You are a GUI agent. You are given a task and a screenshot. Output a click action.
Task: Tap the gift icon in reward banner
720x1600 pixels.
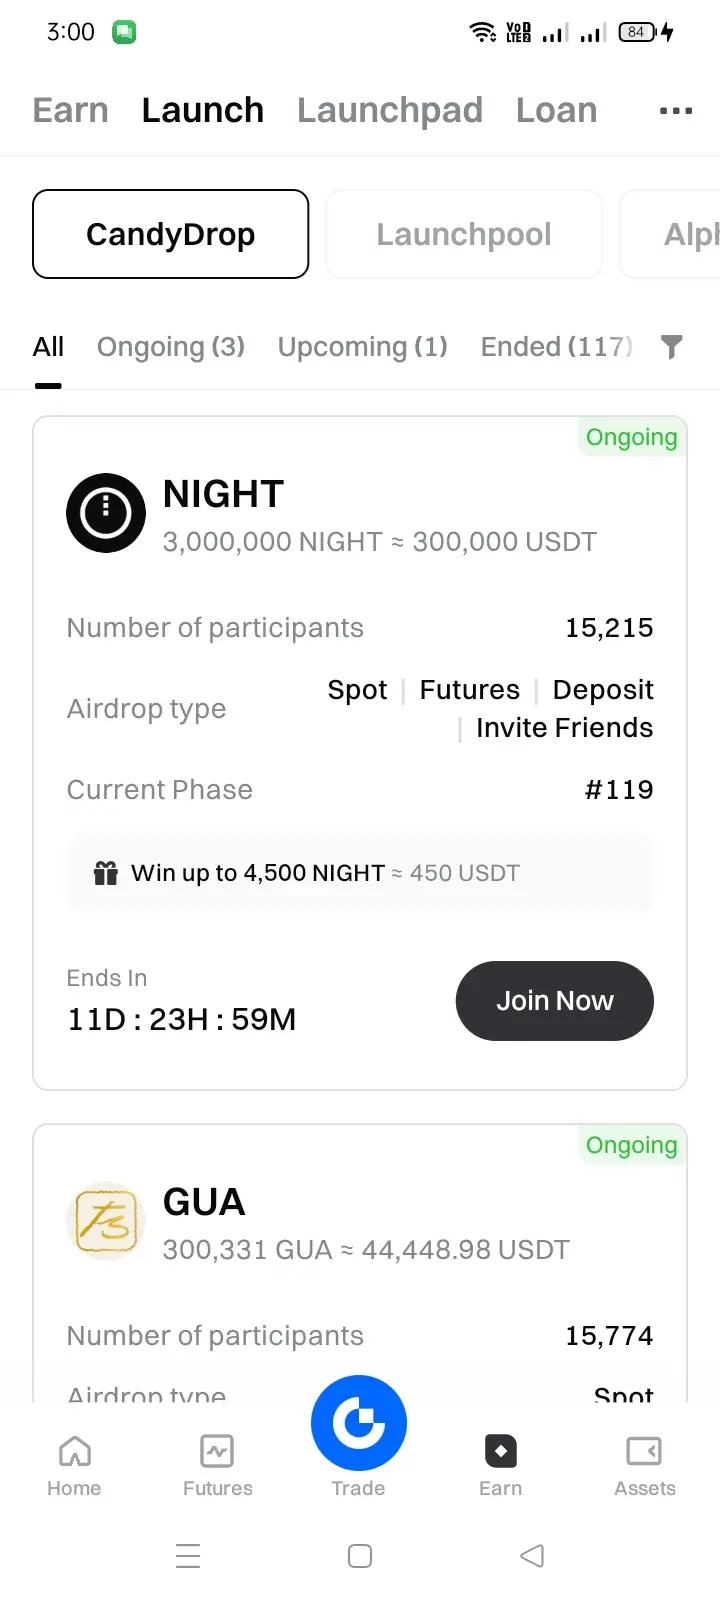(x=106, y=873)
